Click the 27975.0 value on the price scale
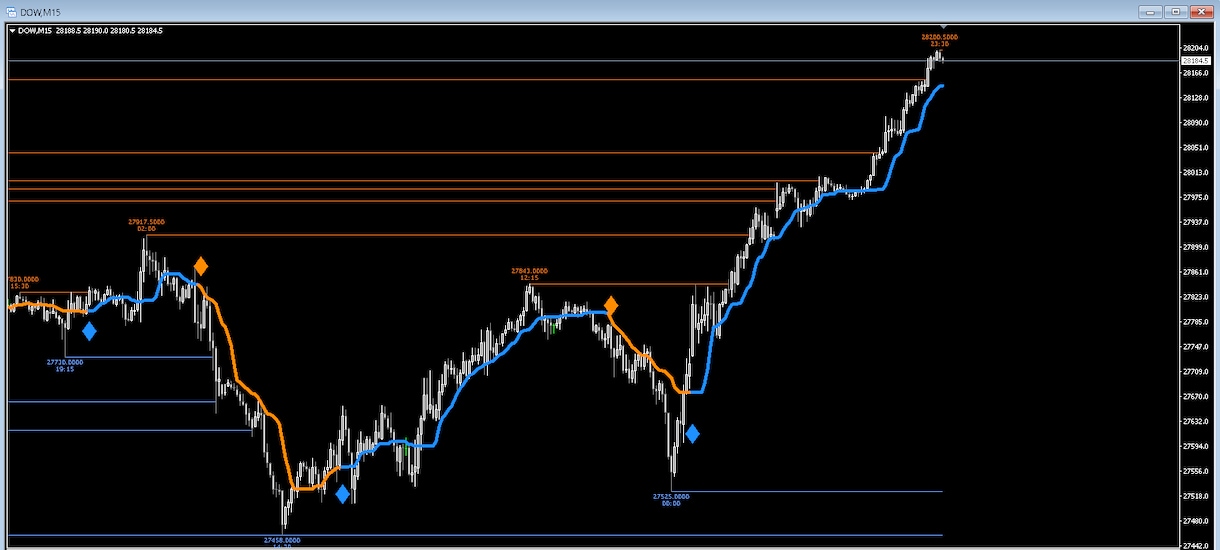 pos(1195,197)
